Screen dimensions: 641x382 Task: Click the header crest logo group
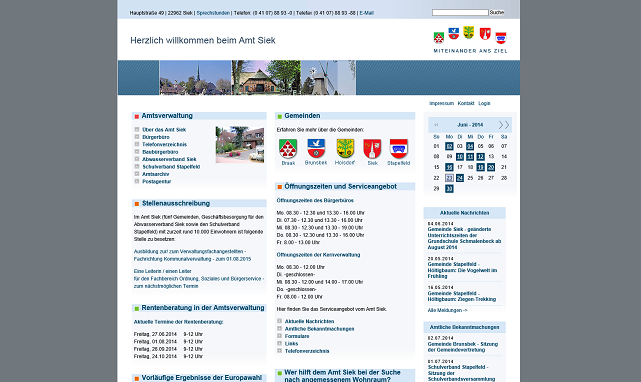click(470, 40)
